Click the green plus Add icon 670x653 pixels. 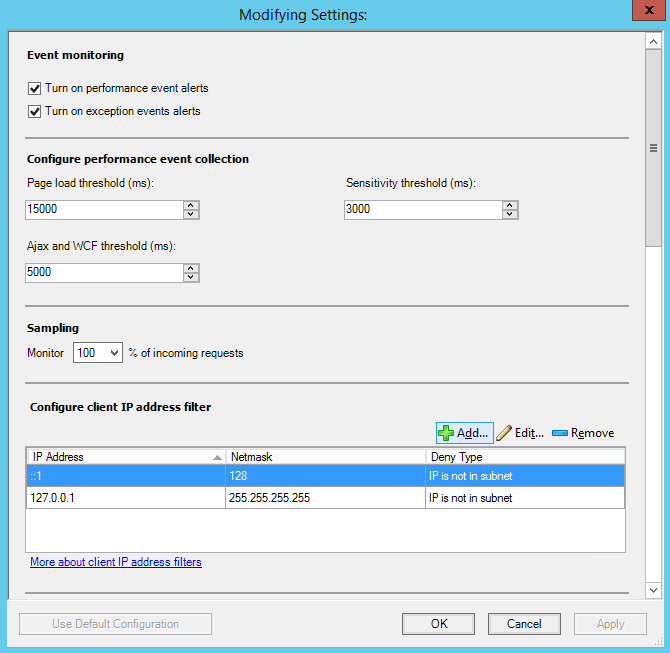coord(446,433)
